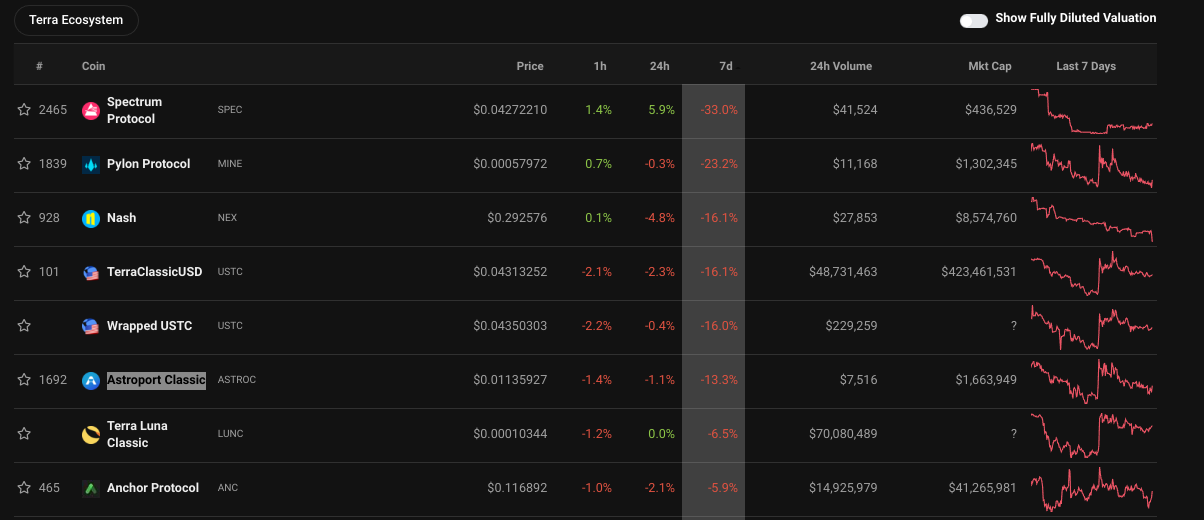Click price $0.292576 in the Nash row
The width and height of the screenshot is (1204, 520).
[x=517, y=218]
